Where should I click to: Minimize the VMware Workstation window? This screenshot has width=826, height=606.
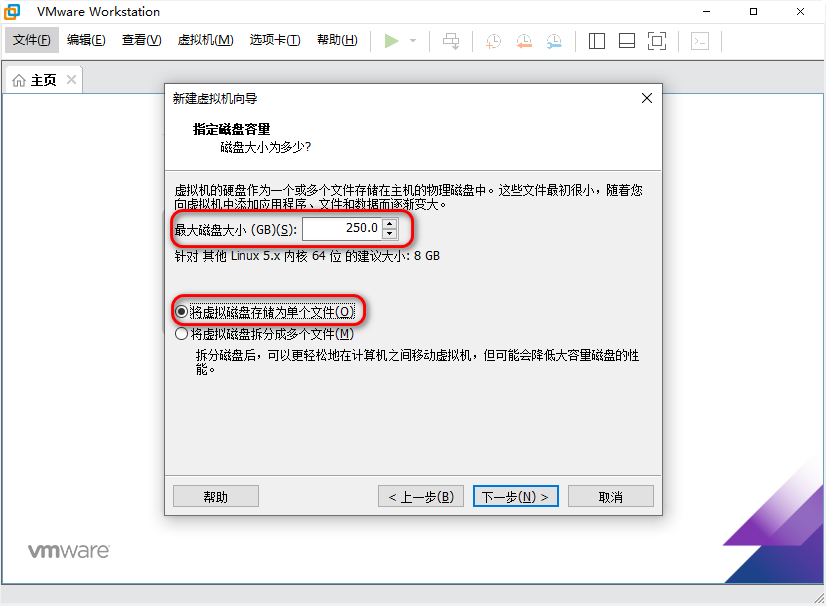706,12
